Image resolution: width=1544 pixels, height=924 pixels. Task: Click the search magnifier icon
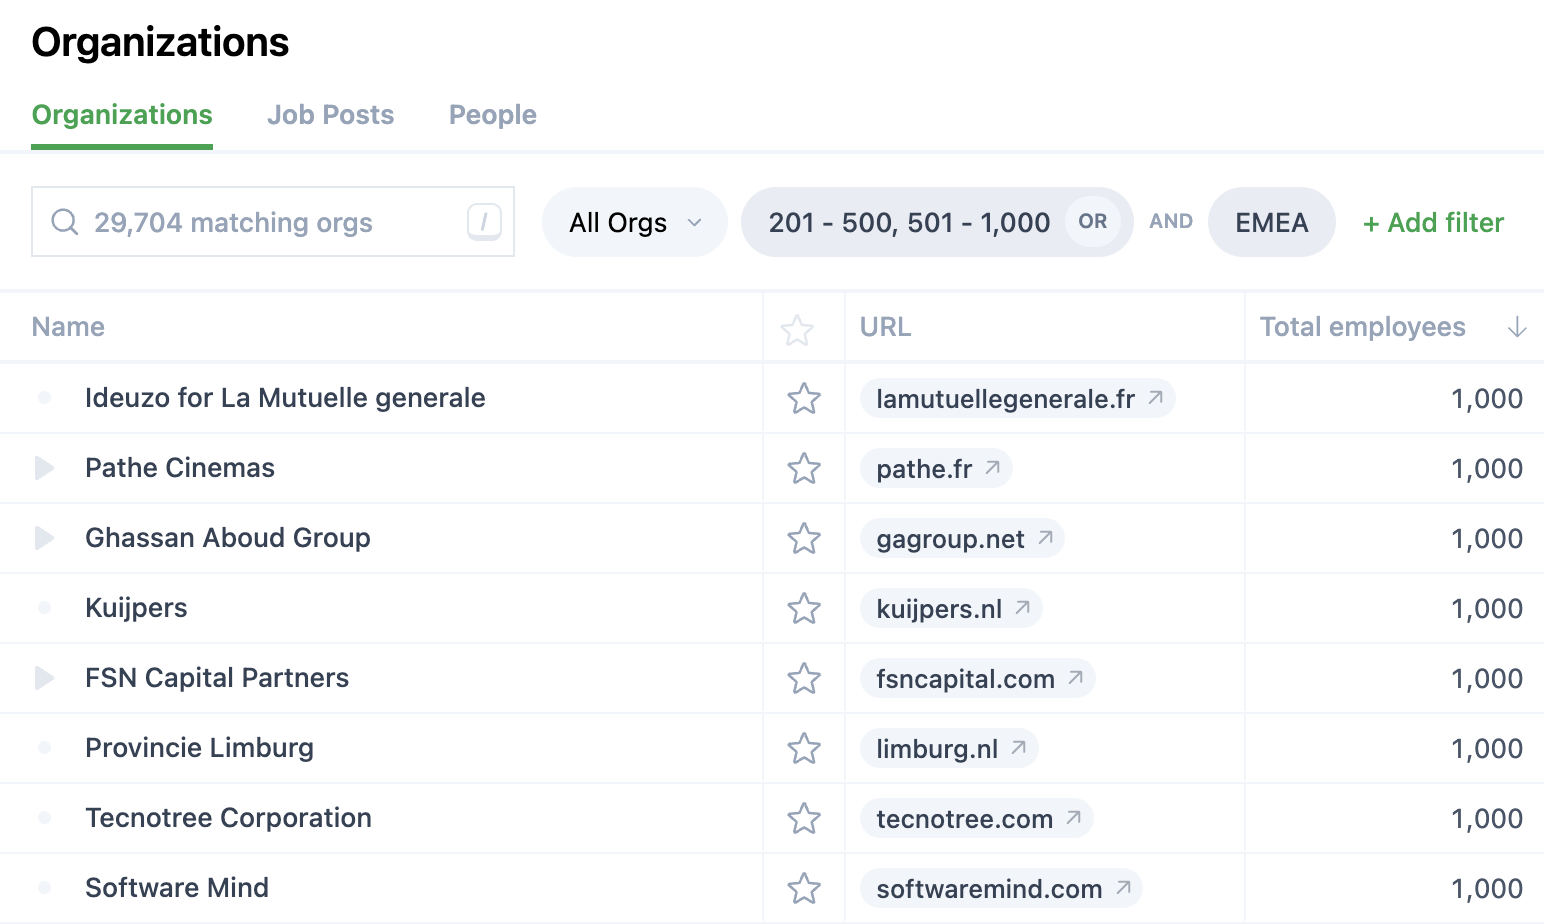click(65, 222)
